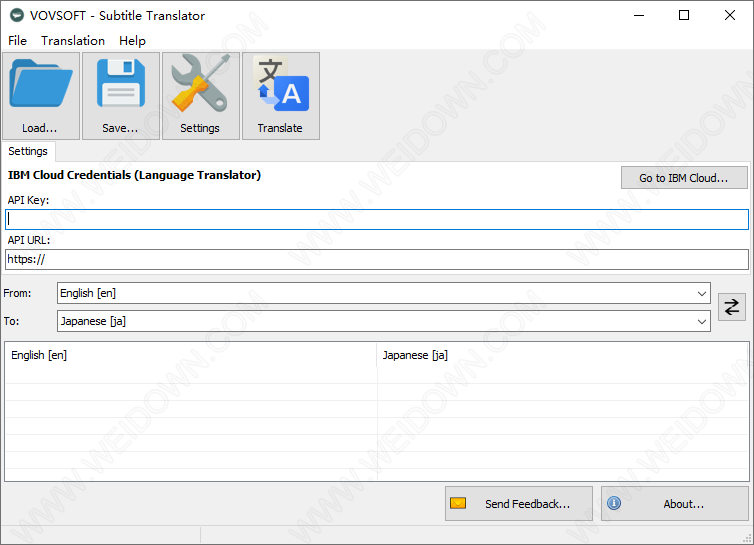Click in the API Key field

[x=377, y=219]
